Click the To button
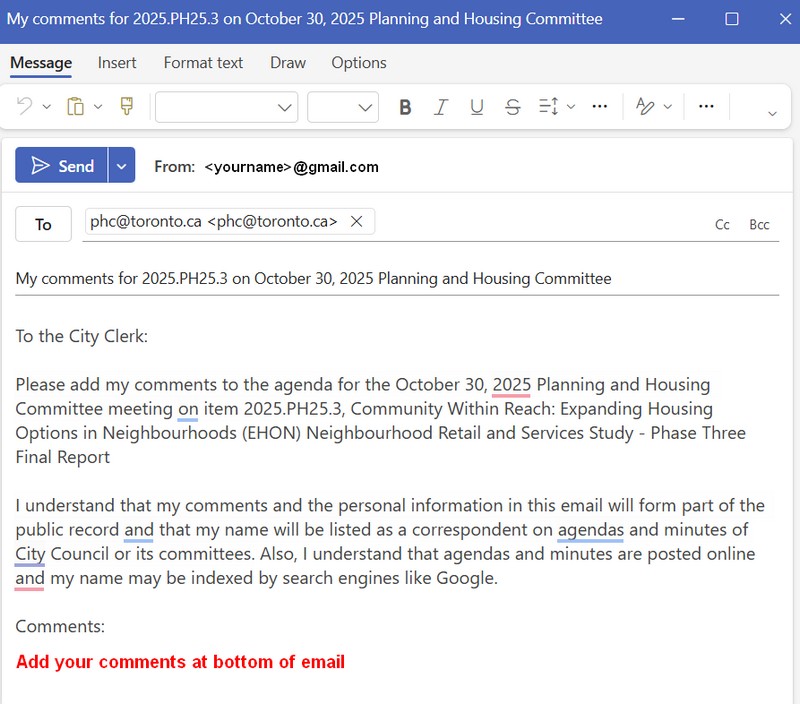The image size is (800, 704). click(x=43, y=224)
